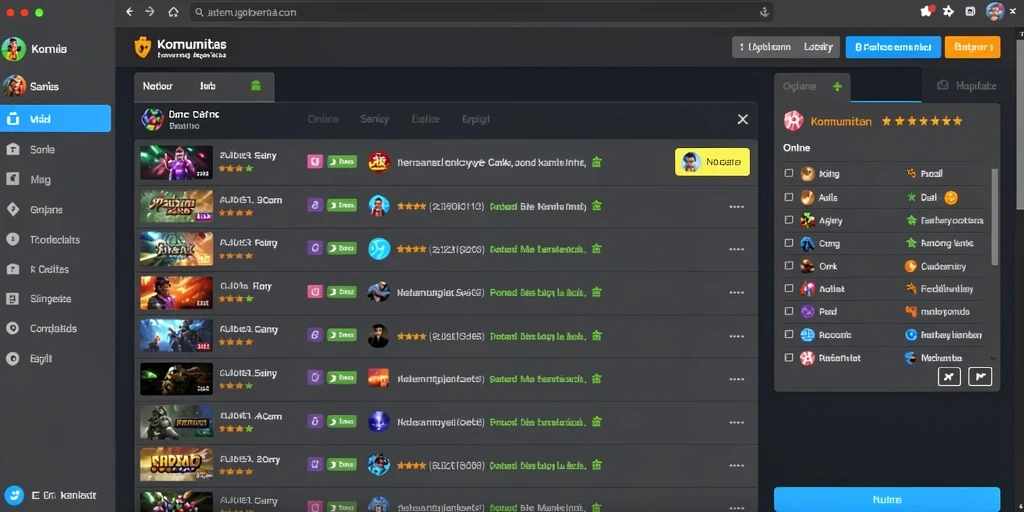This screenshot has height=512, width=1024.
Task: Click the green plus icon beside Oplane
Action: pos(837,86)
